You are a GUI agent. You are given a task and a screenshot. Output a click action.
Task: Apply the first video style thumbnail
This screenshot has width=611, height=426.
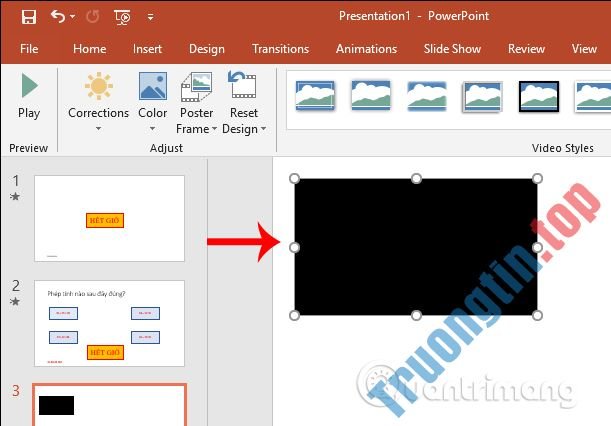click(x=315, y=95)
